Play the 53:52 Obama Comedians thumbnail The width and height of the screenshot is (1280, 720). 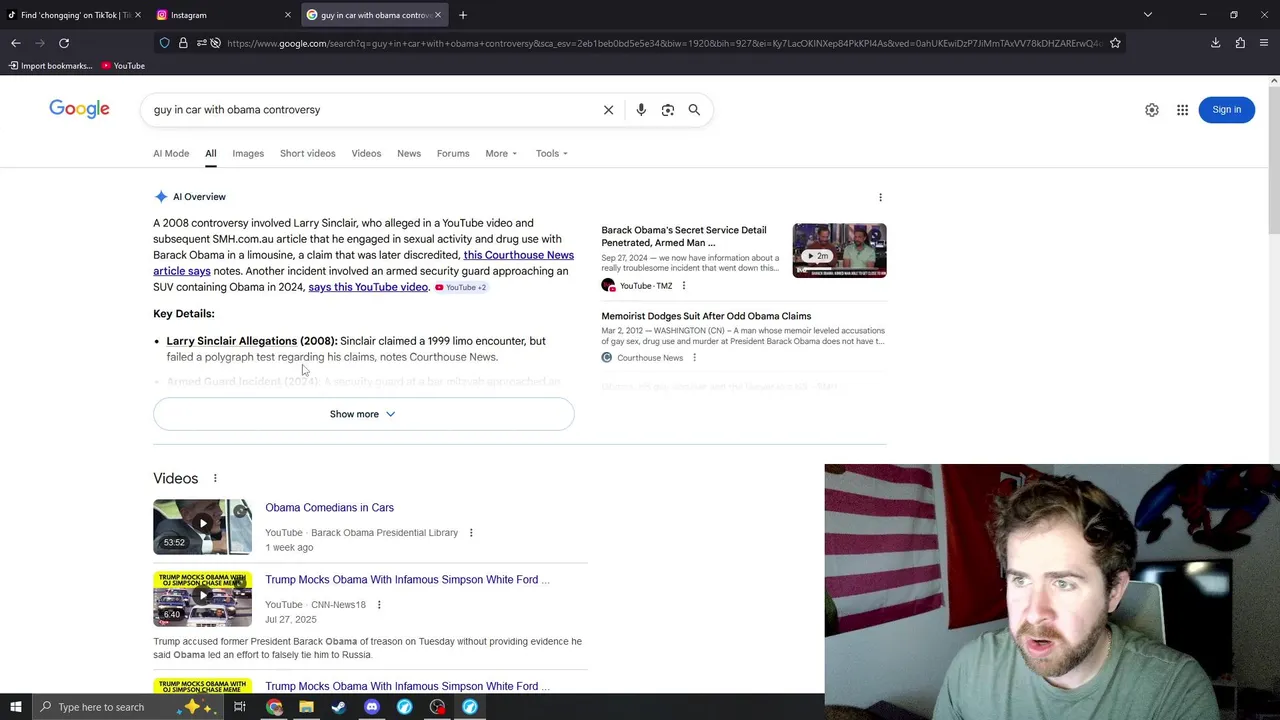202,526
